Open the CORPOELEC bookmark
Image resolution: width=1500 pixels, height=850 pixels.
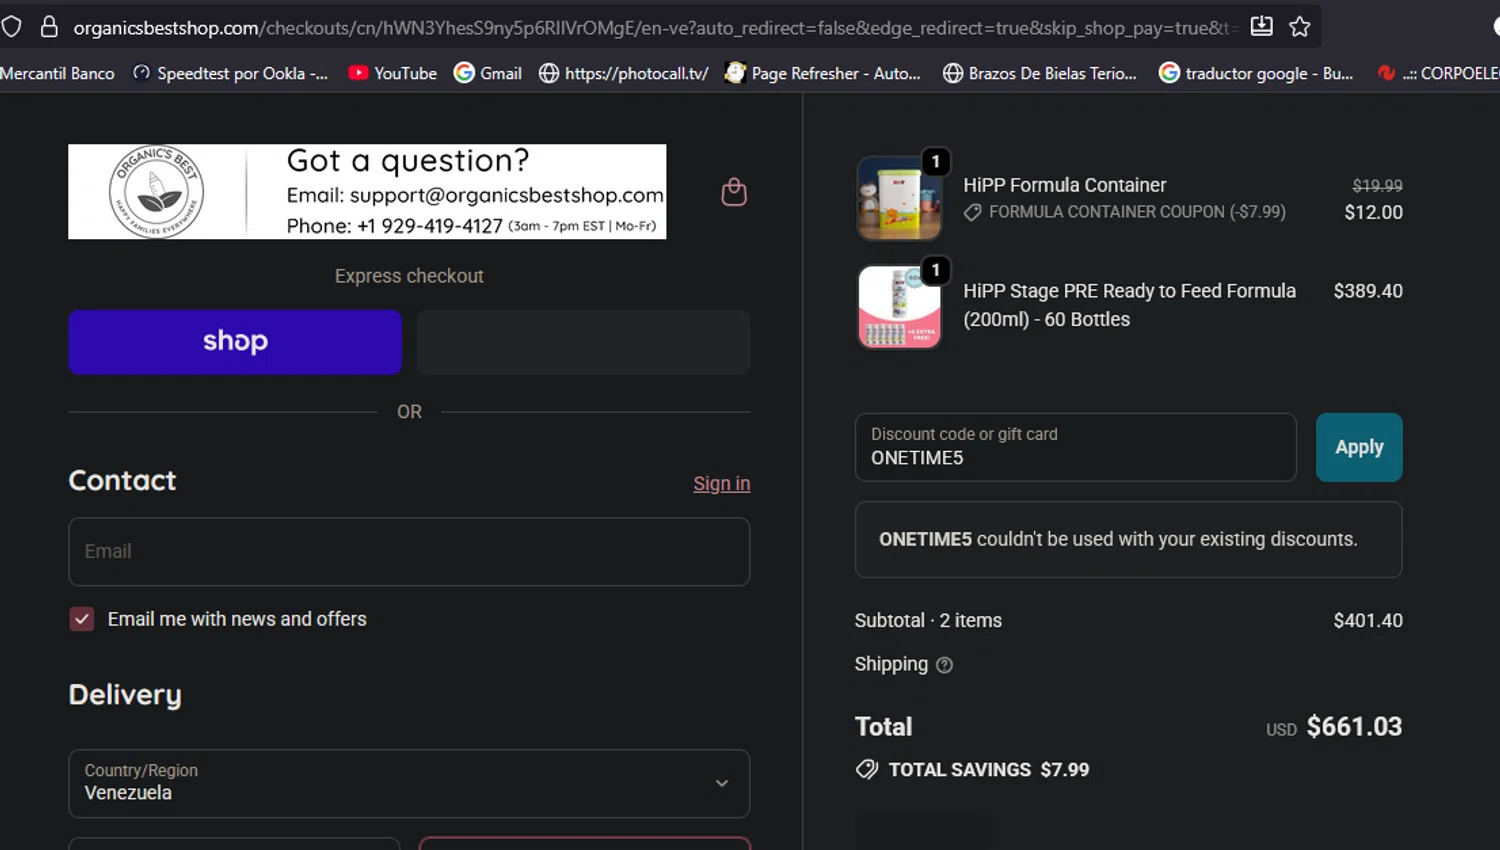click(1438, 73)
